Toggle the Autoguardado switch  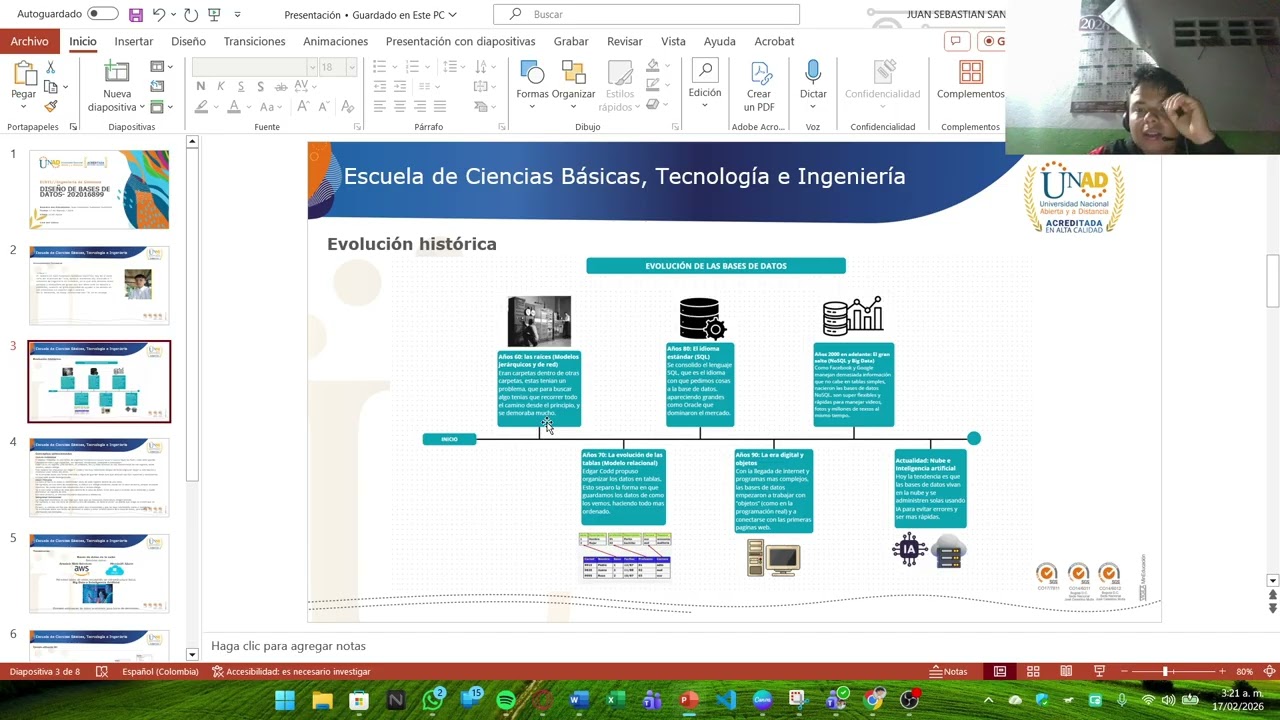pyautogui.click(x=103, y=14)
